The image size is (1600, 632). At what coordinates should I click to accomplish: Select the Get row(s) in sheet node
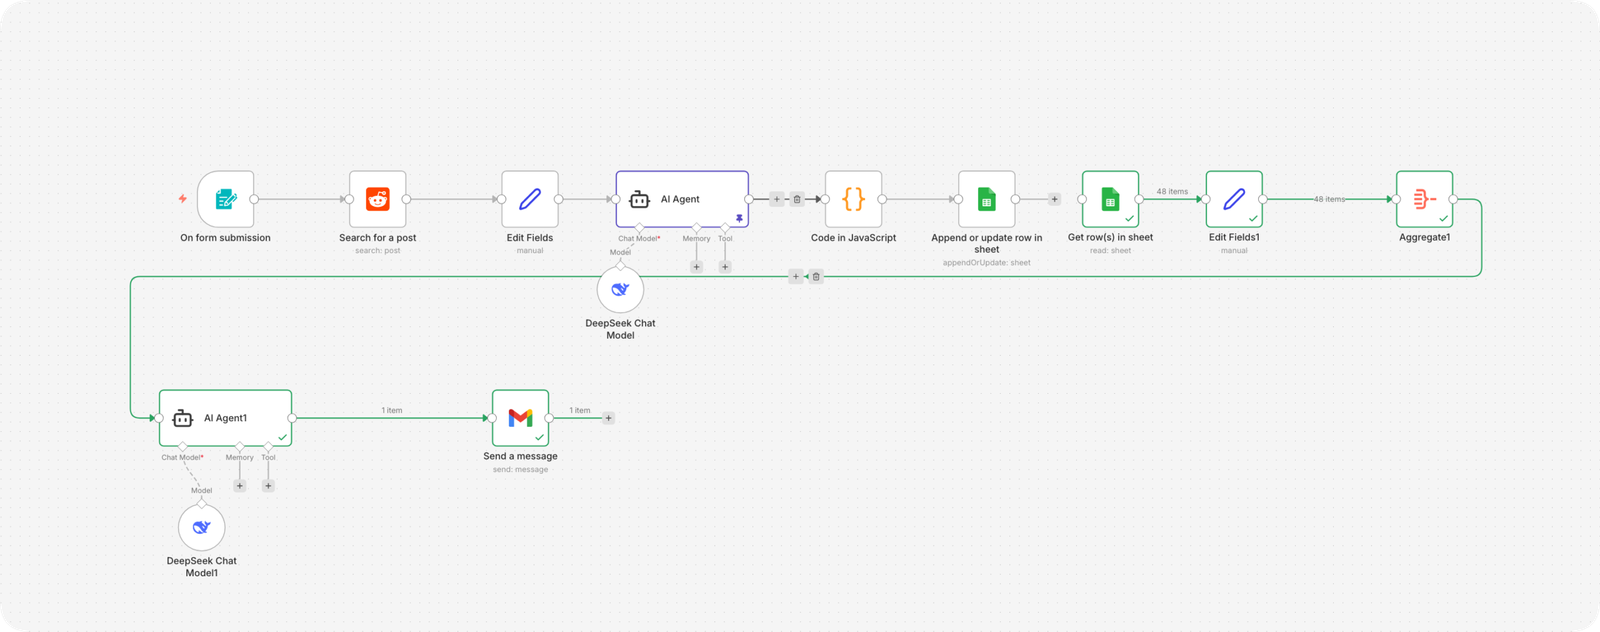pyautogui.click(x=1110, y=199)
